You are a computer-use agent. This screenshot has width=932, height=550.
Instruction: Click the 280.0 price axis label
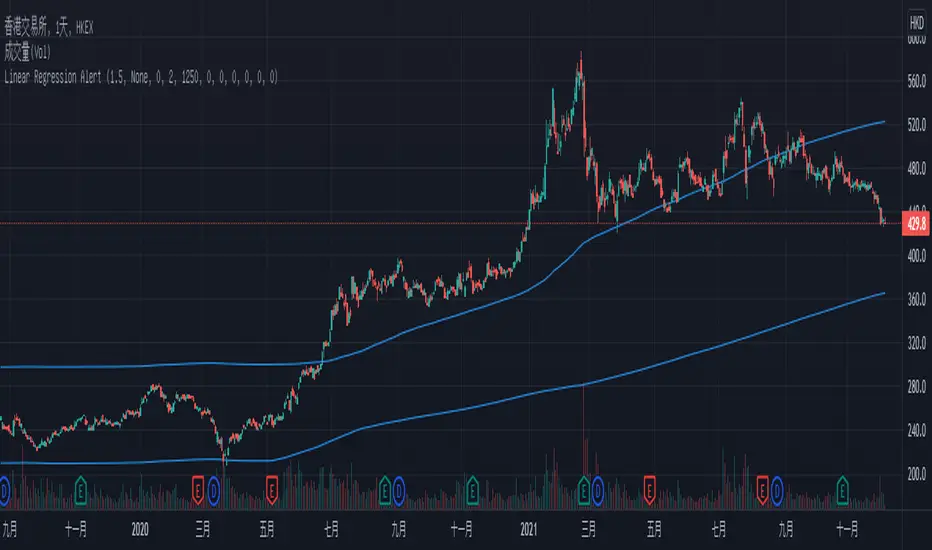[x=916, y=387]
